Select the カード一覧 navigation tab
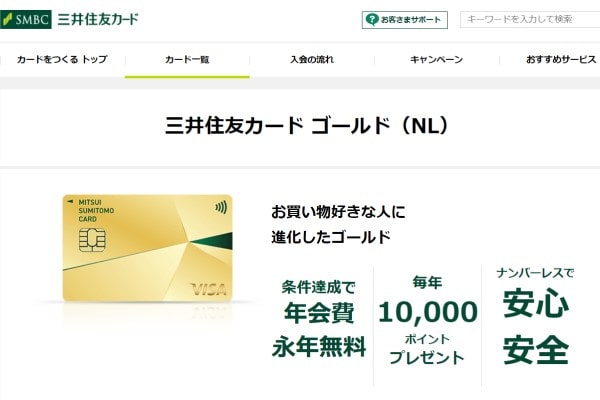Image resolution: width=600 pixels, height=400 pixels. [x=187, y=59]
